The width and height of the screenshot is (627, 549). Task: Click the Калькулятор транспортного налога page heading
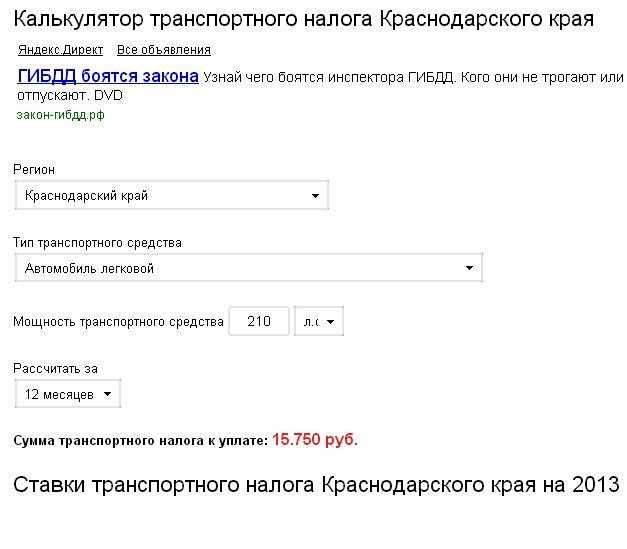point(304,19)
